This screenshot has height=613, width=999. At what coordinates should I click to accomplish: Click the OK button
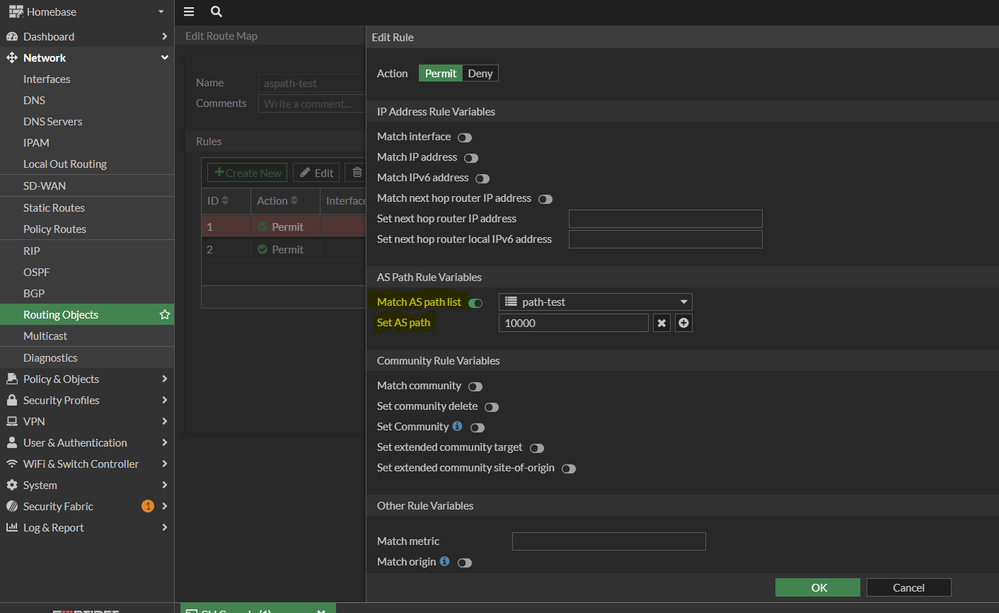coord(818,587)
